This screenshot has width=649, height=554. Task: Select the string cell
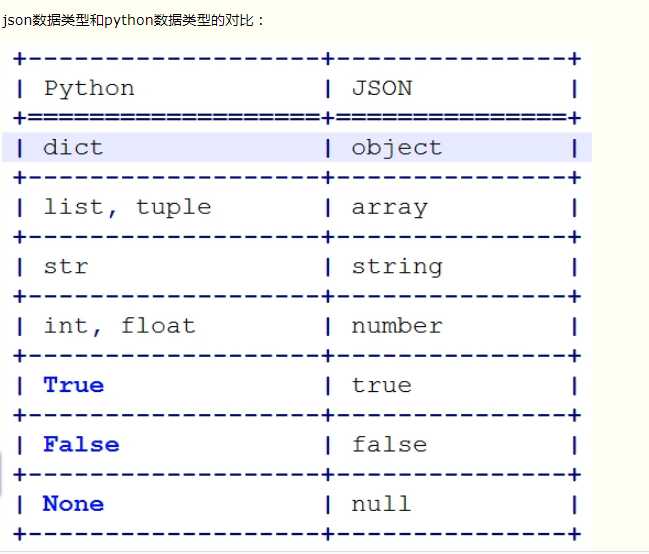(x=396, y=267)
